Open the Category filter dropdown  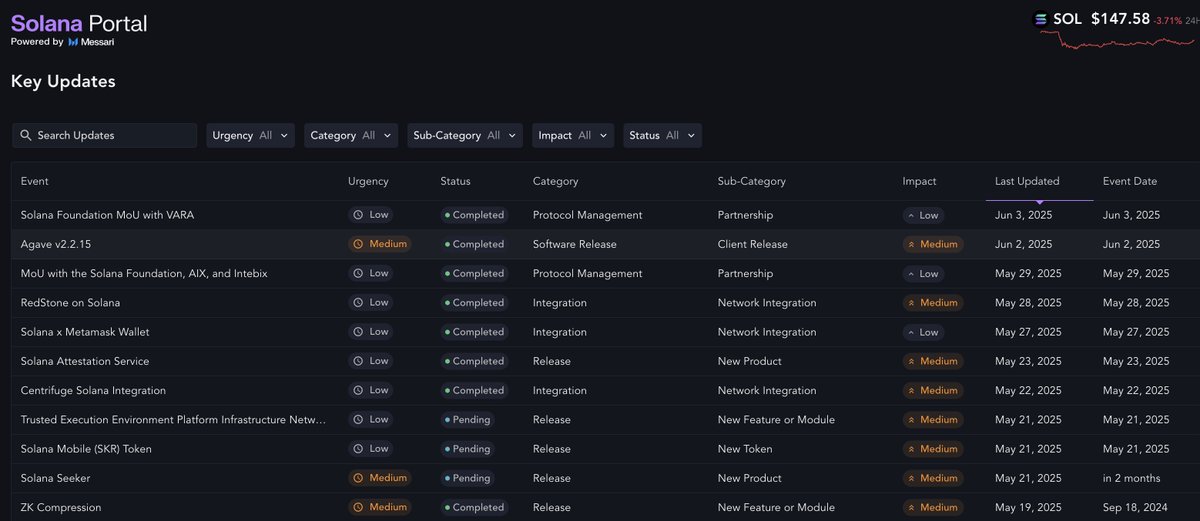pos(351,135)
